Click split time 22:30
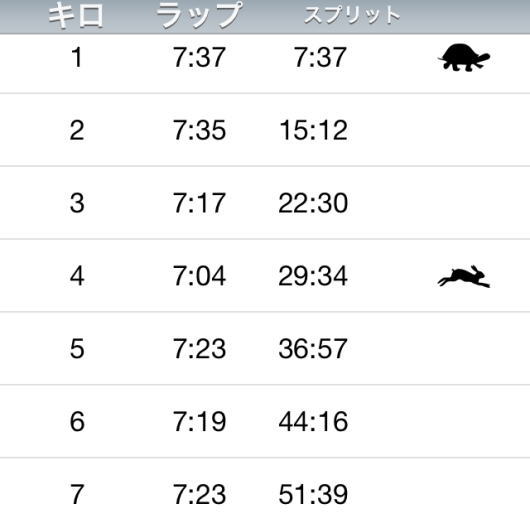The width and height of the screenshot is (530, 518). tap(313, 203)
